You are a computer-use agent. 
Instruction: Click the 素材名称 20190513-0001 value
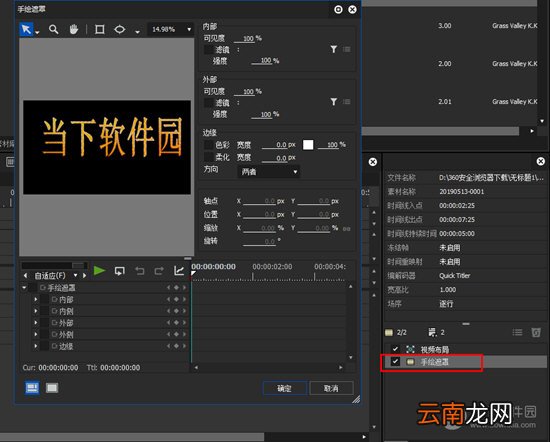tap(461, 192)
